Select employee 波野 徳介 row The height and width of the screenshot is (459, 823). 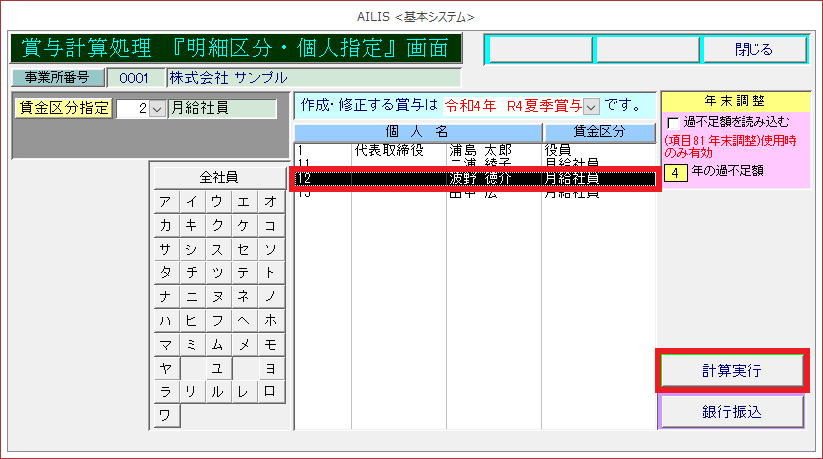pyautogui.click(x=475, y=178)
